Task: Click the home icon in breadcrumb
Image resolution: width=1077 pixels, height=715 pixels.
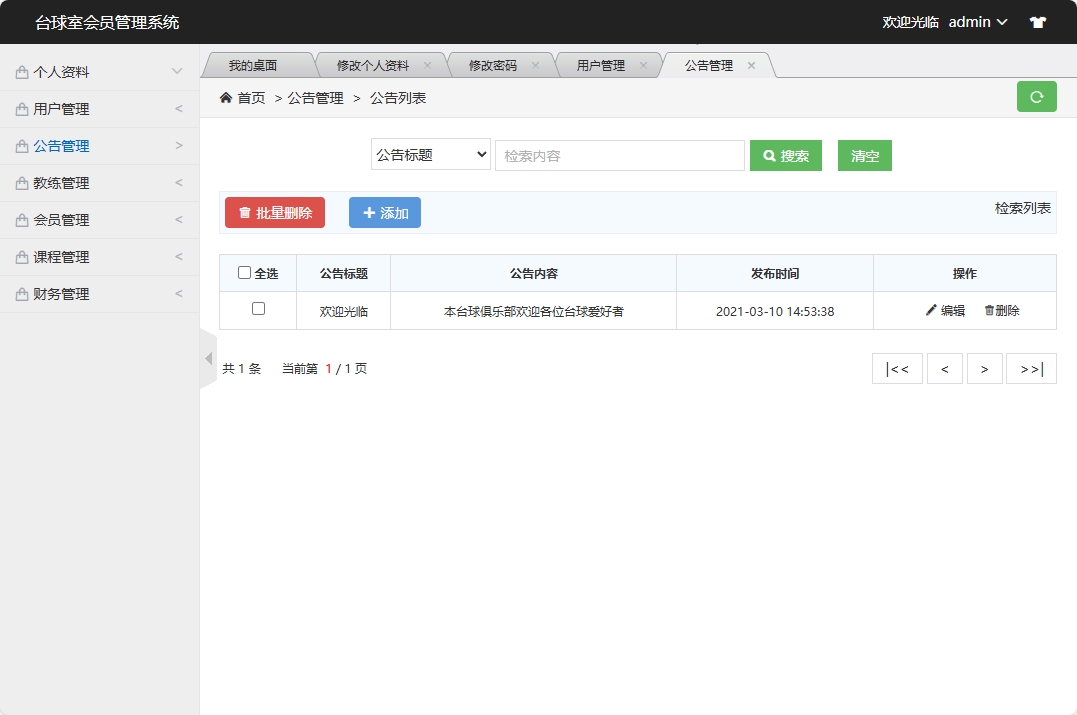Action: pos(225,97)
